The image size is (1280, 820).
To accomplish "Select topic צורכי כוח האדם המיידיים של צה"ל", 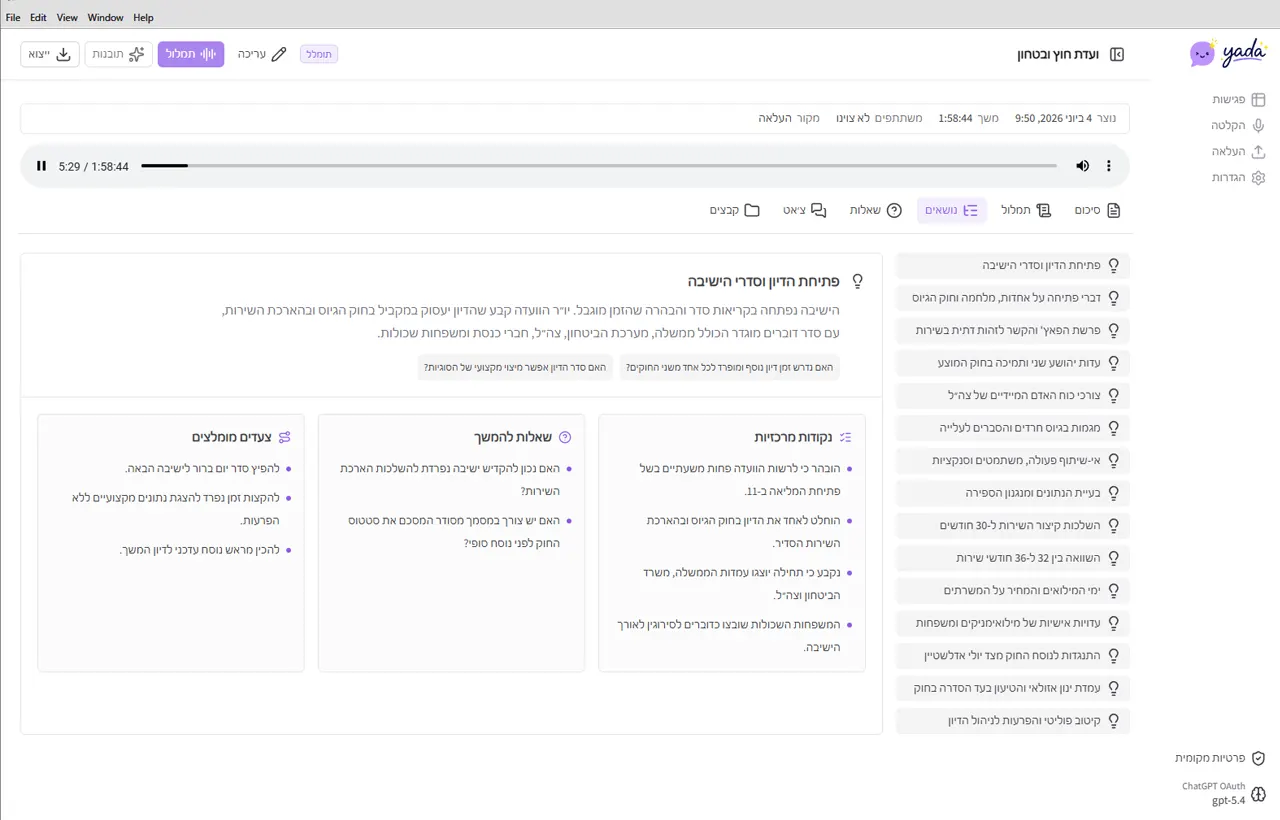I will point(1013,395).
